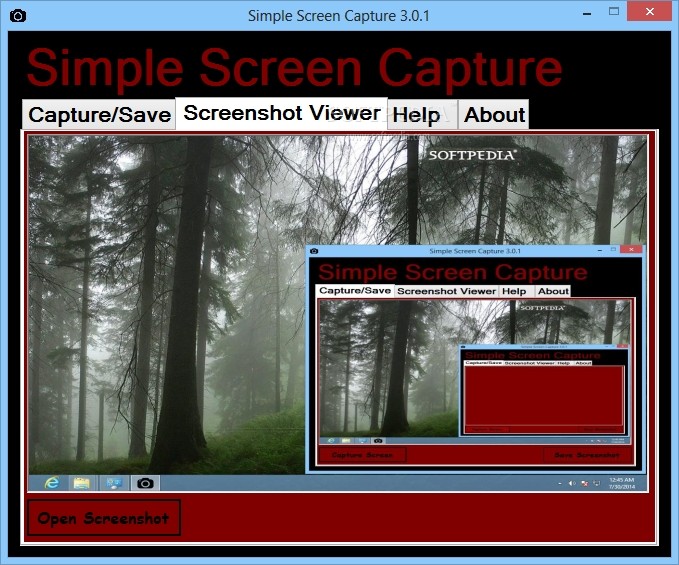Click Capture Screen button in nested window
This screenshot has height=565, width=679.
(362, 455)
